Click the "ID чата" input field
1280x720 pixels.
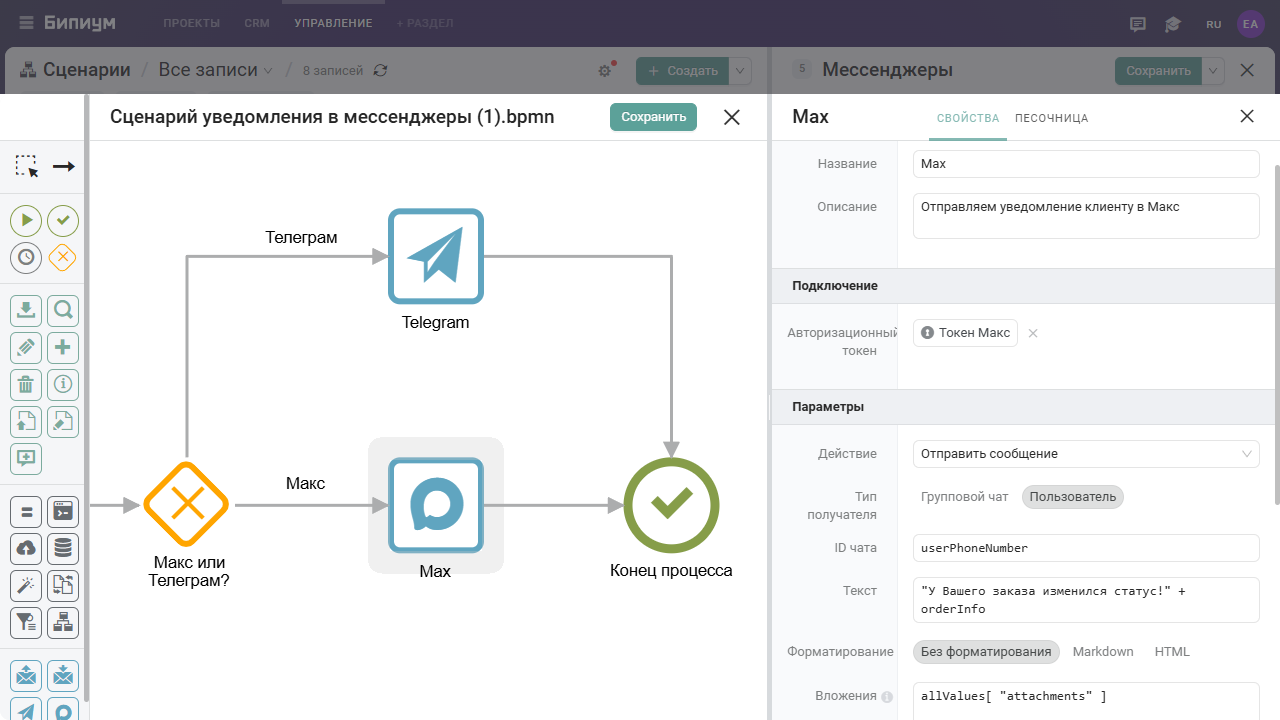tap(1086, 548)
